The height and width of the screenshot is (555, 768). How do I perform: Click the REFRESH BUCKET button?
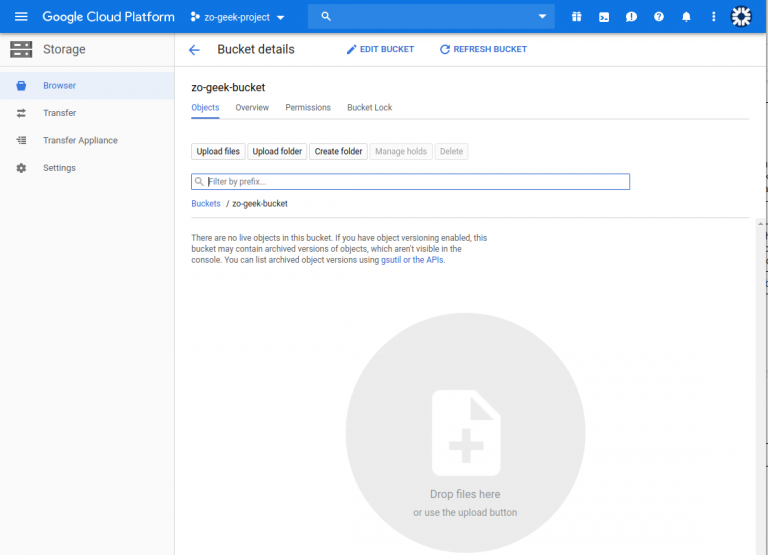click(483, 49)
